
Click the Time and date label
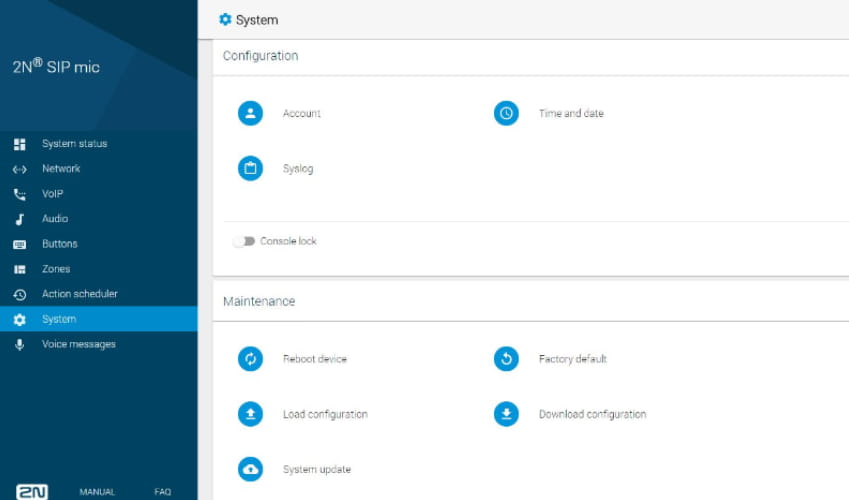click(x=571, y=113)
